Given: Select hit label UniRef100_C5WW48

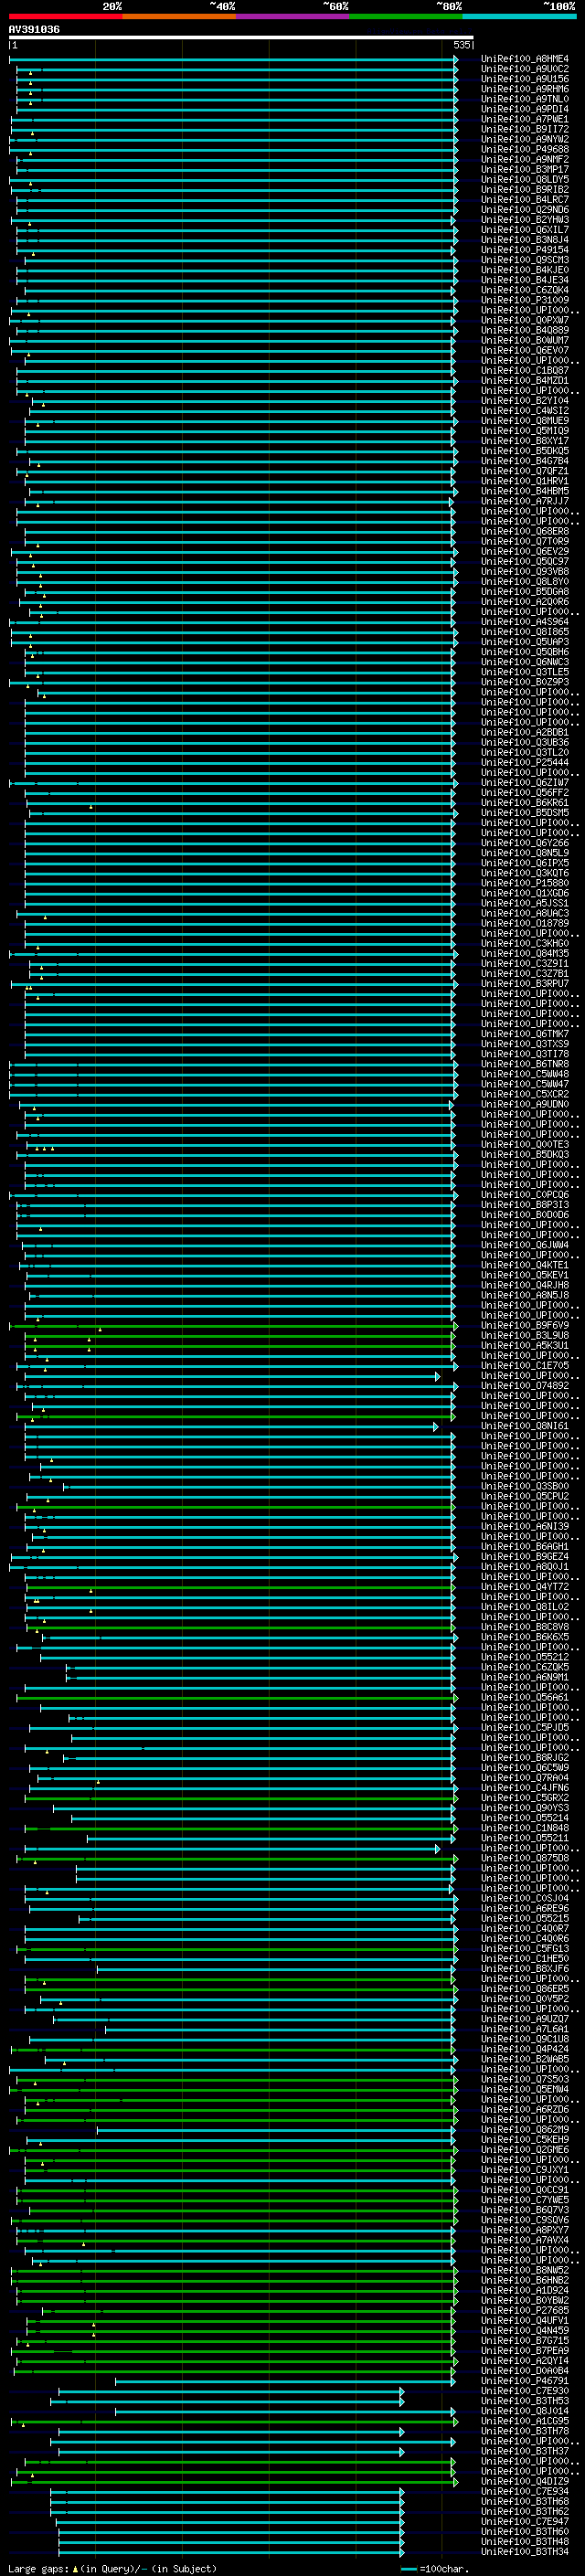Looking at the screenshot, I should (x=525, y=1074).
